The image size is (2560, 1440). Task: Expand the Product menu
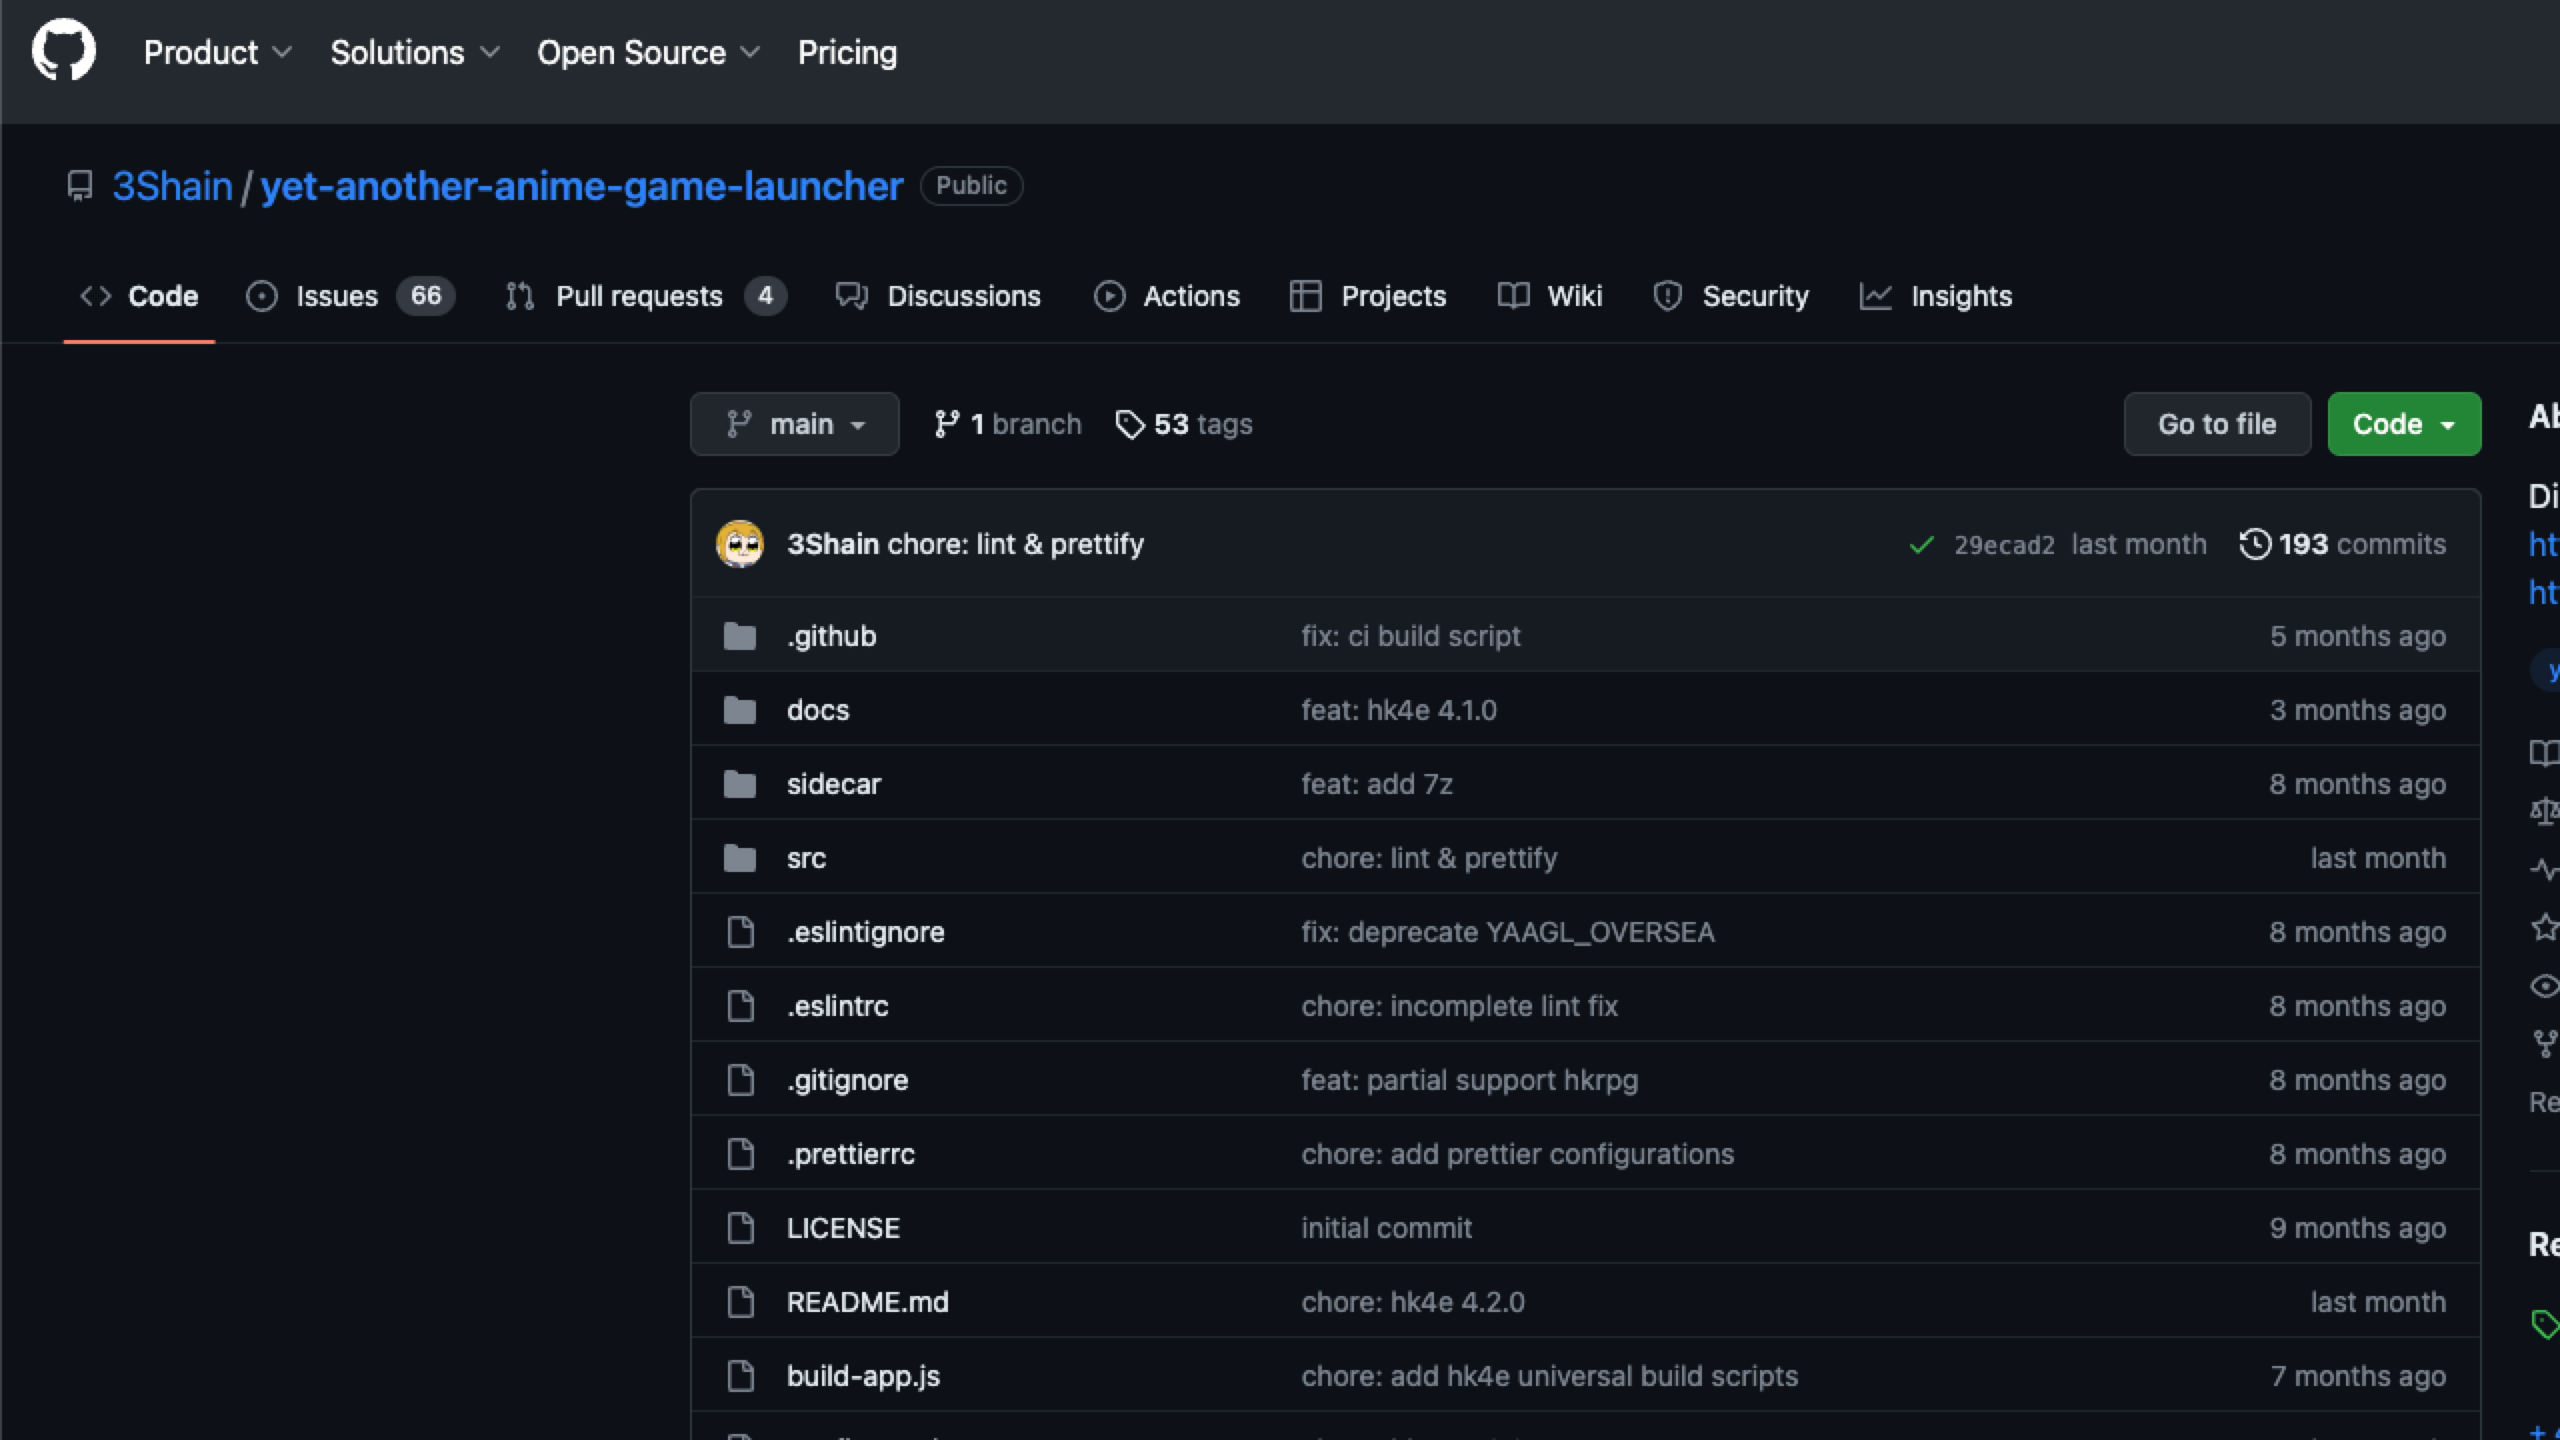(x=217, y=52)
